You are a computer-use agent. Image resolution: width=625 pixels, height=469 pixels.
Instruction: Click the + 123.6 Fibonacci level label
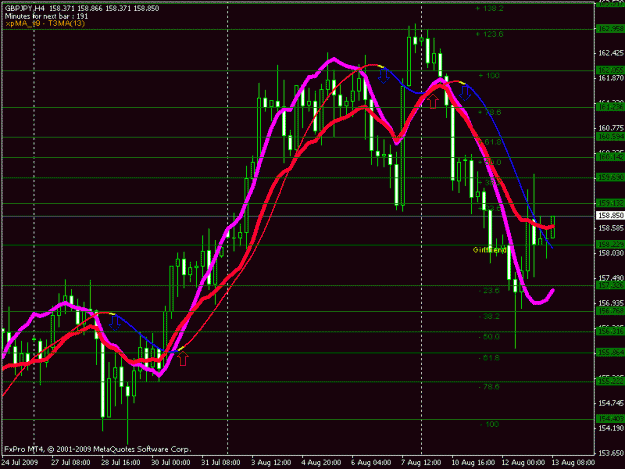(x=489, y=34)
